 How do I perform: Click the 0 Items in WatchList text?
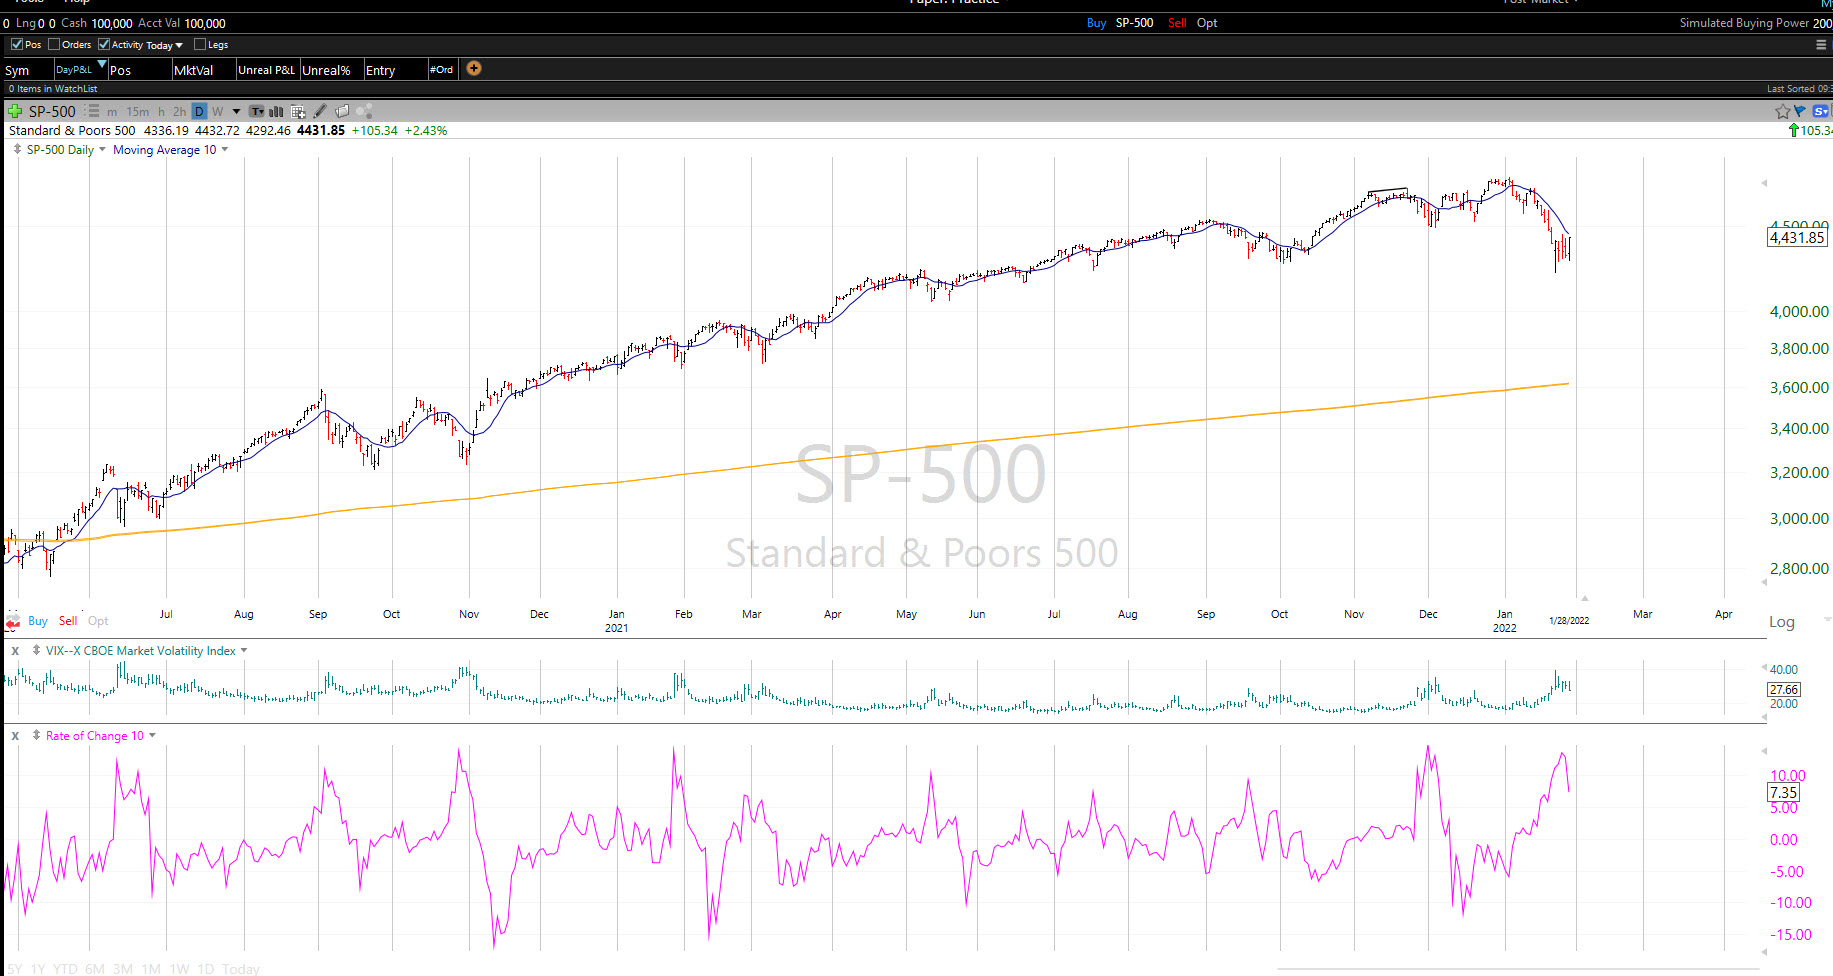click(53, 89)
